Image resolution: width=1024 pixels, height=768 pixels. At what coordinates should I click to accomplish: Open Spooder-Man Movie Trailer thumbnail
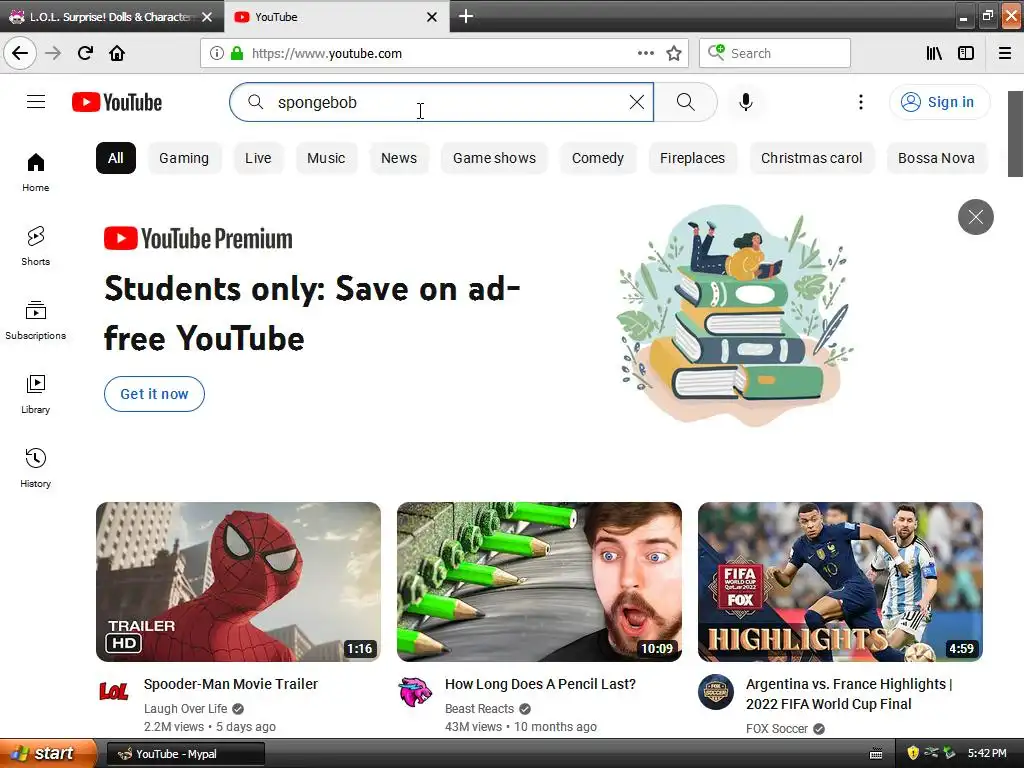pos(238,582)
